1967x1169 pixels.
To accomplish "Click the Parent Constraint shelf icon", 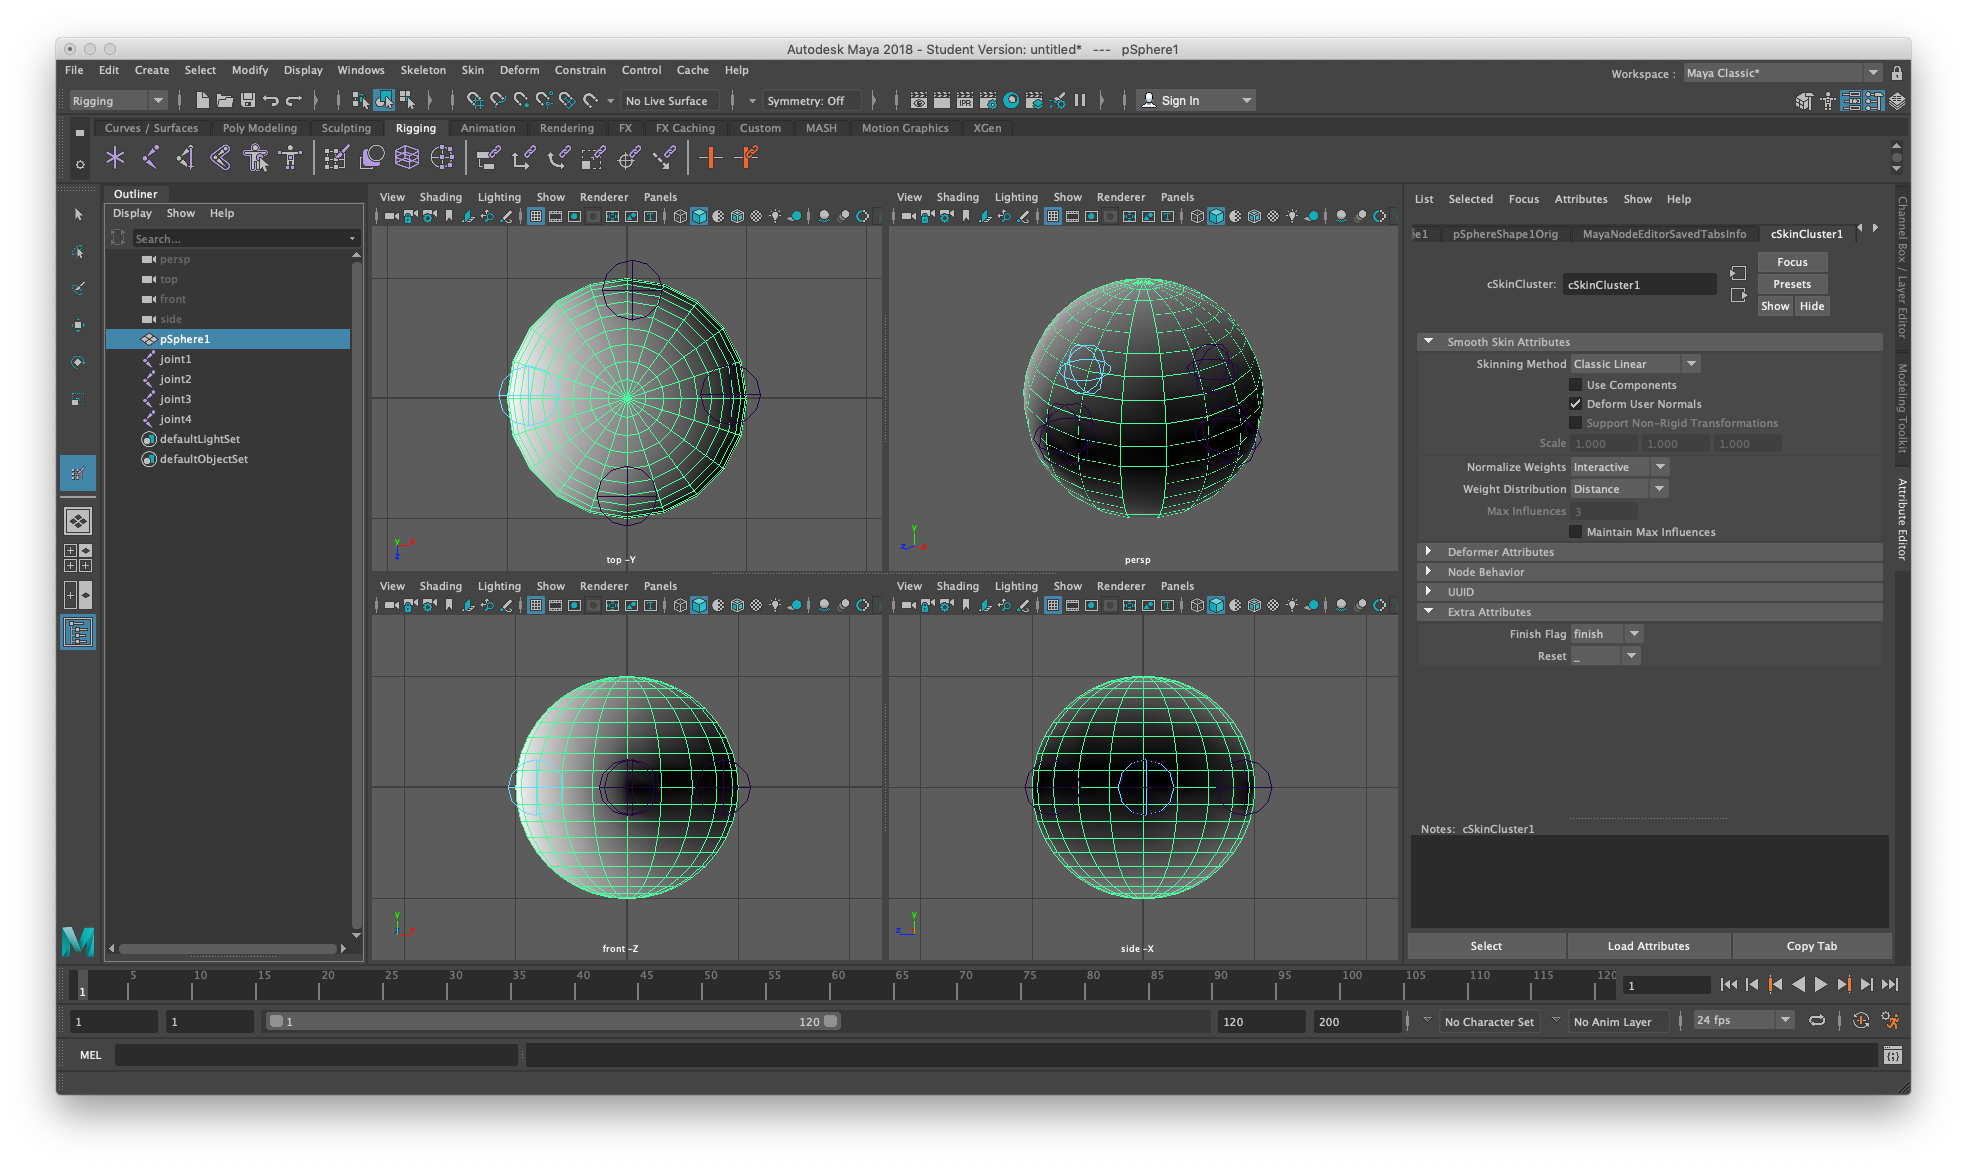I will 488,157.
